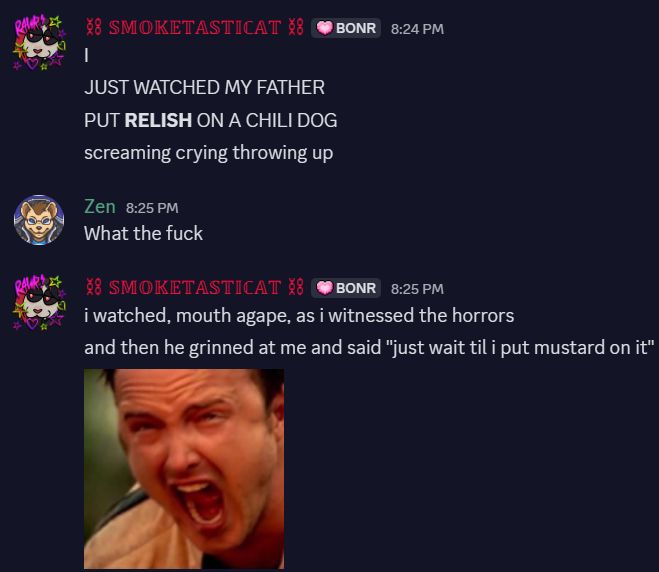659x572 pixels.
Task: Click the JUST WATCHED MY FATHER message line
Action: coord(204,87)
